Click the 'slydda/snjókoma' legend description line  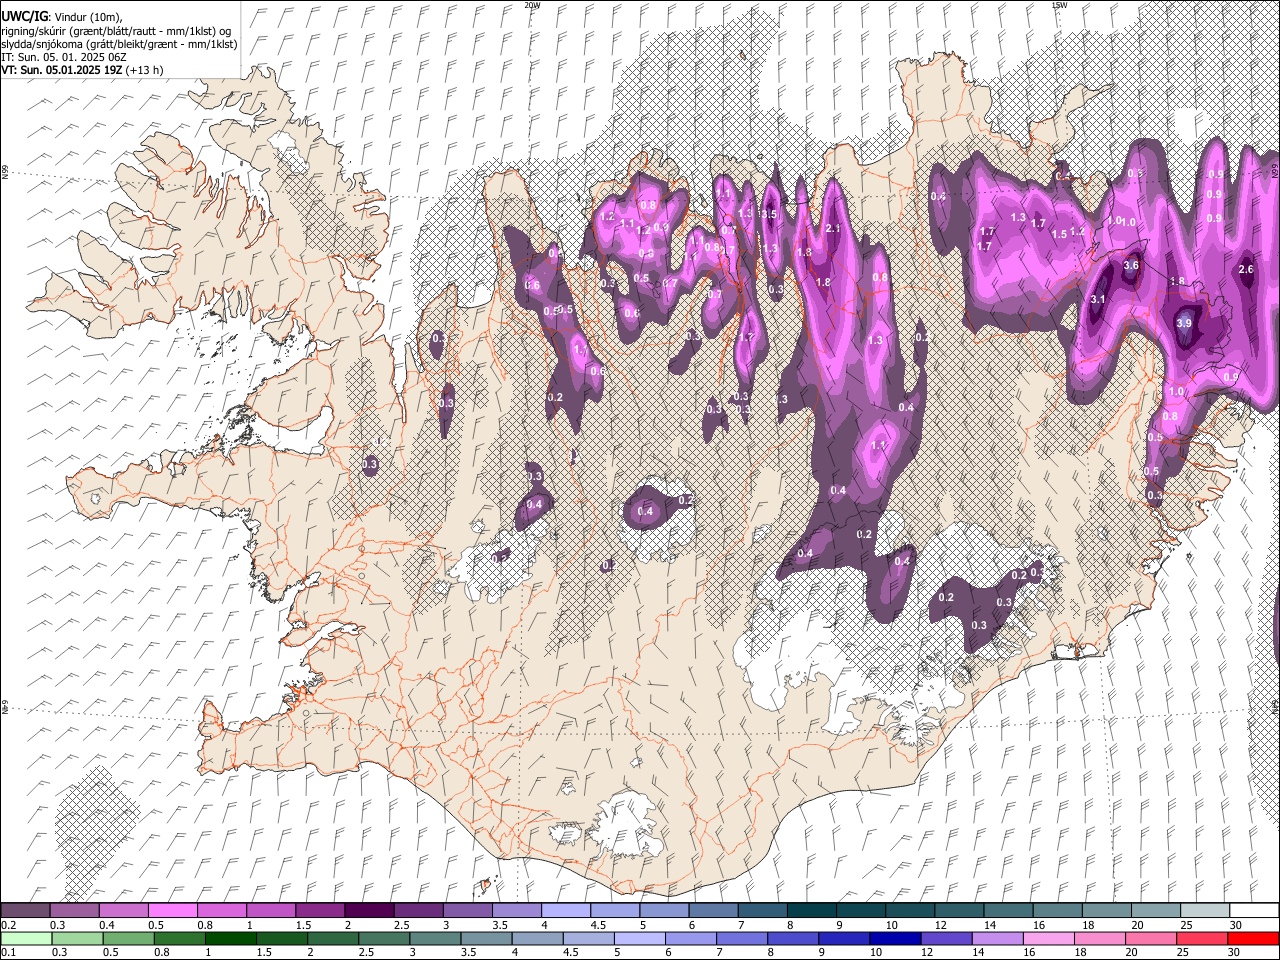[119, 43]
